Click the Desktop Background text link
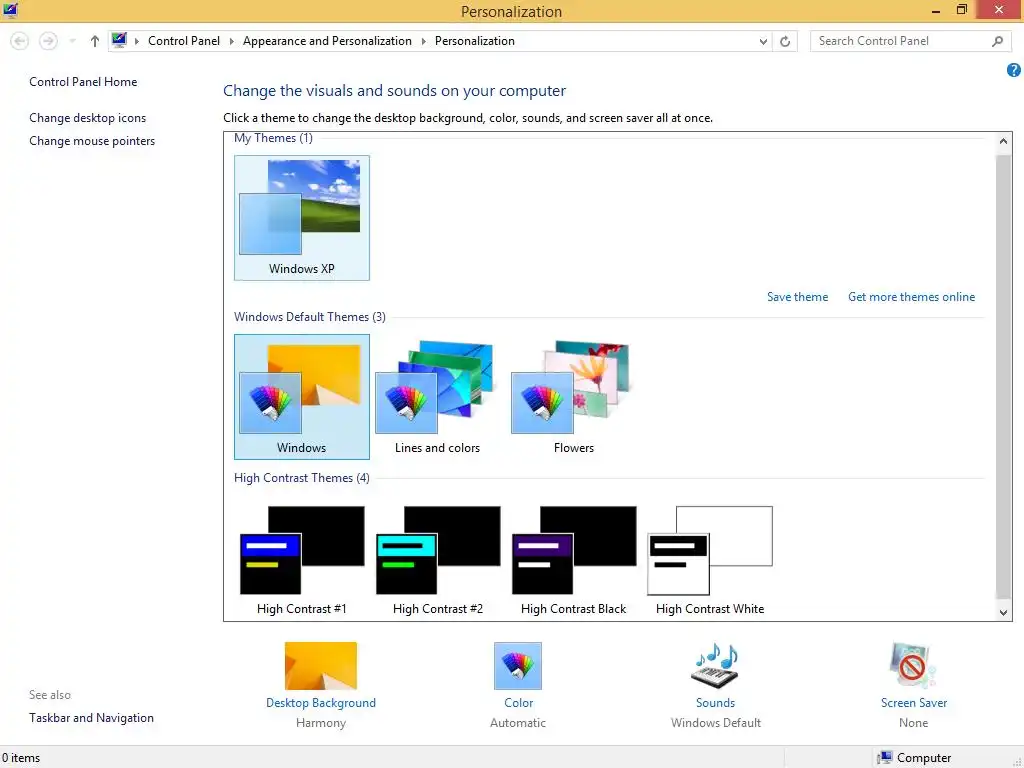Viewport: 1024px width, 768px height. [x=321, y=703]
